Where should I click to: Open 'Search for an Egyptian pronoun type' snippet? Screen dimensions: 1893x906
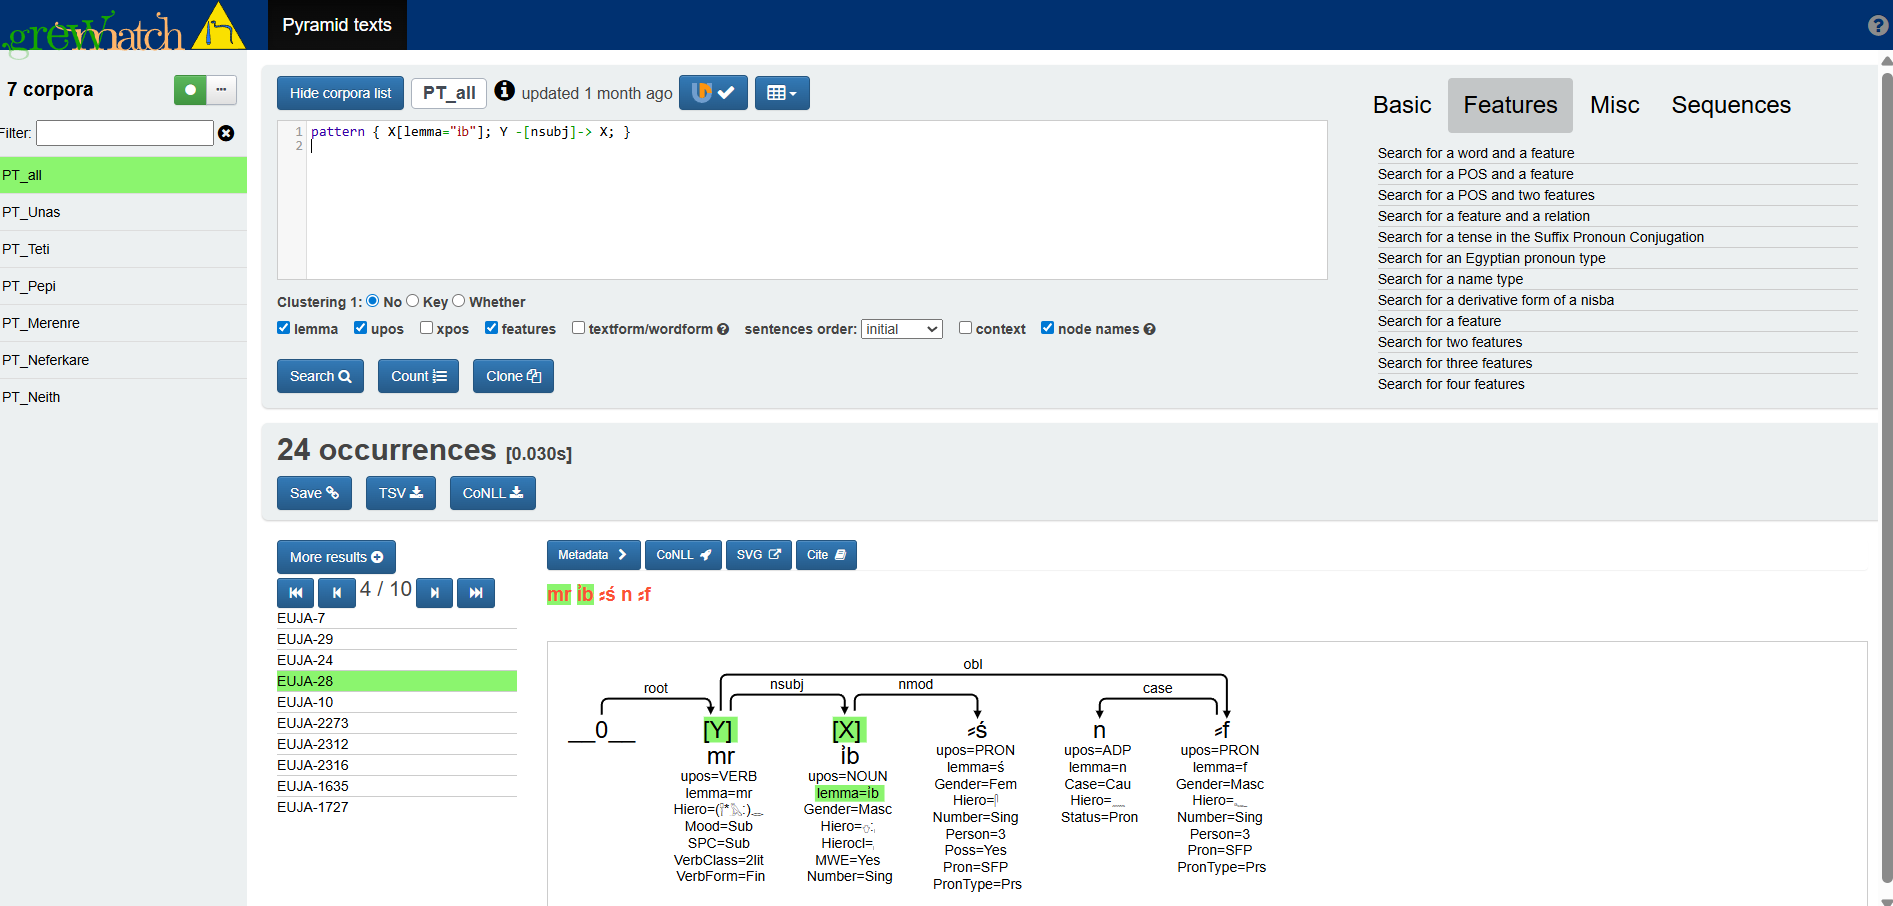pyautogui.click(x=1491, y=258)
